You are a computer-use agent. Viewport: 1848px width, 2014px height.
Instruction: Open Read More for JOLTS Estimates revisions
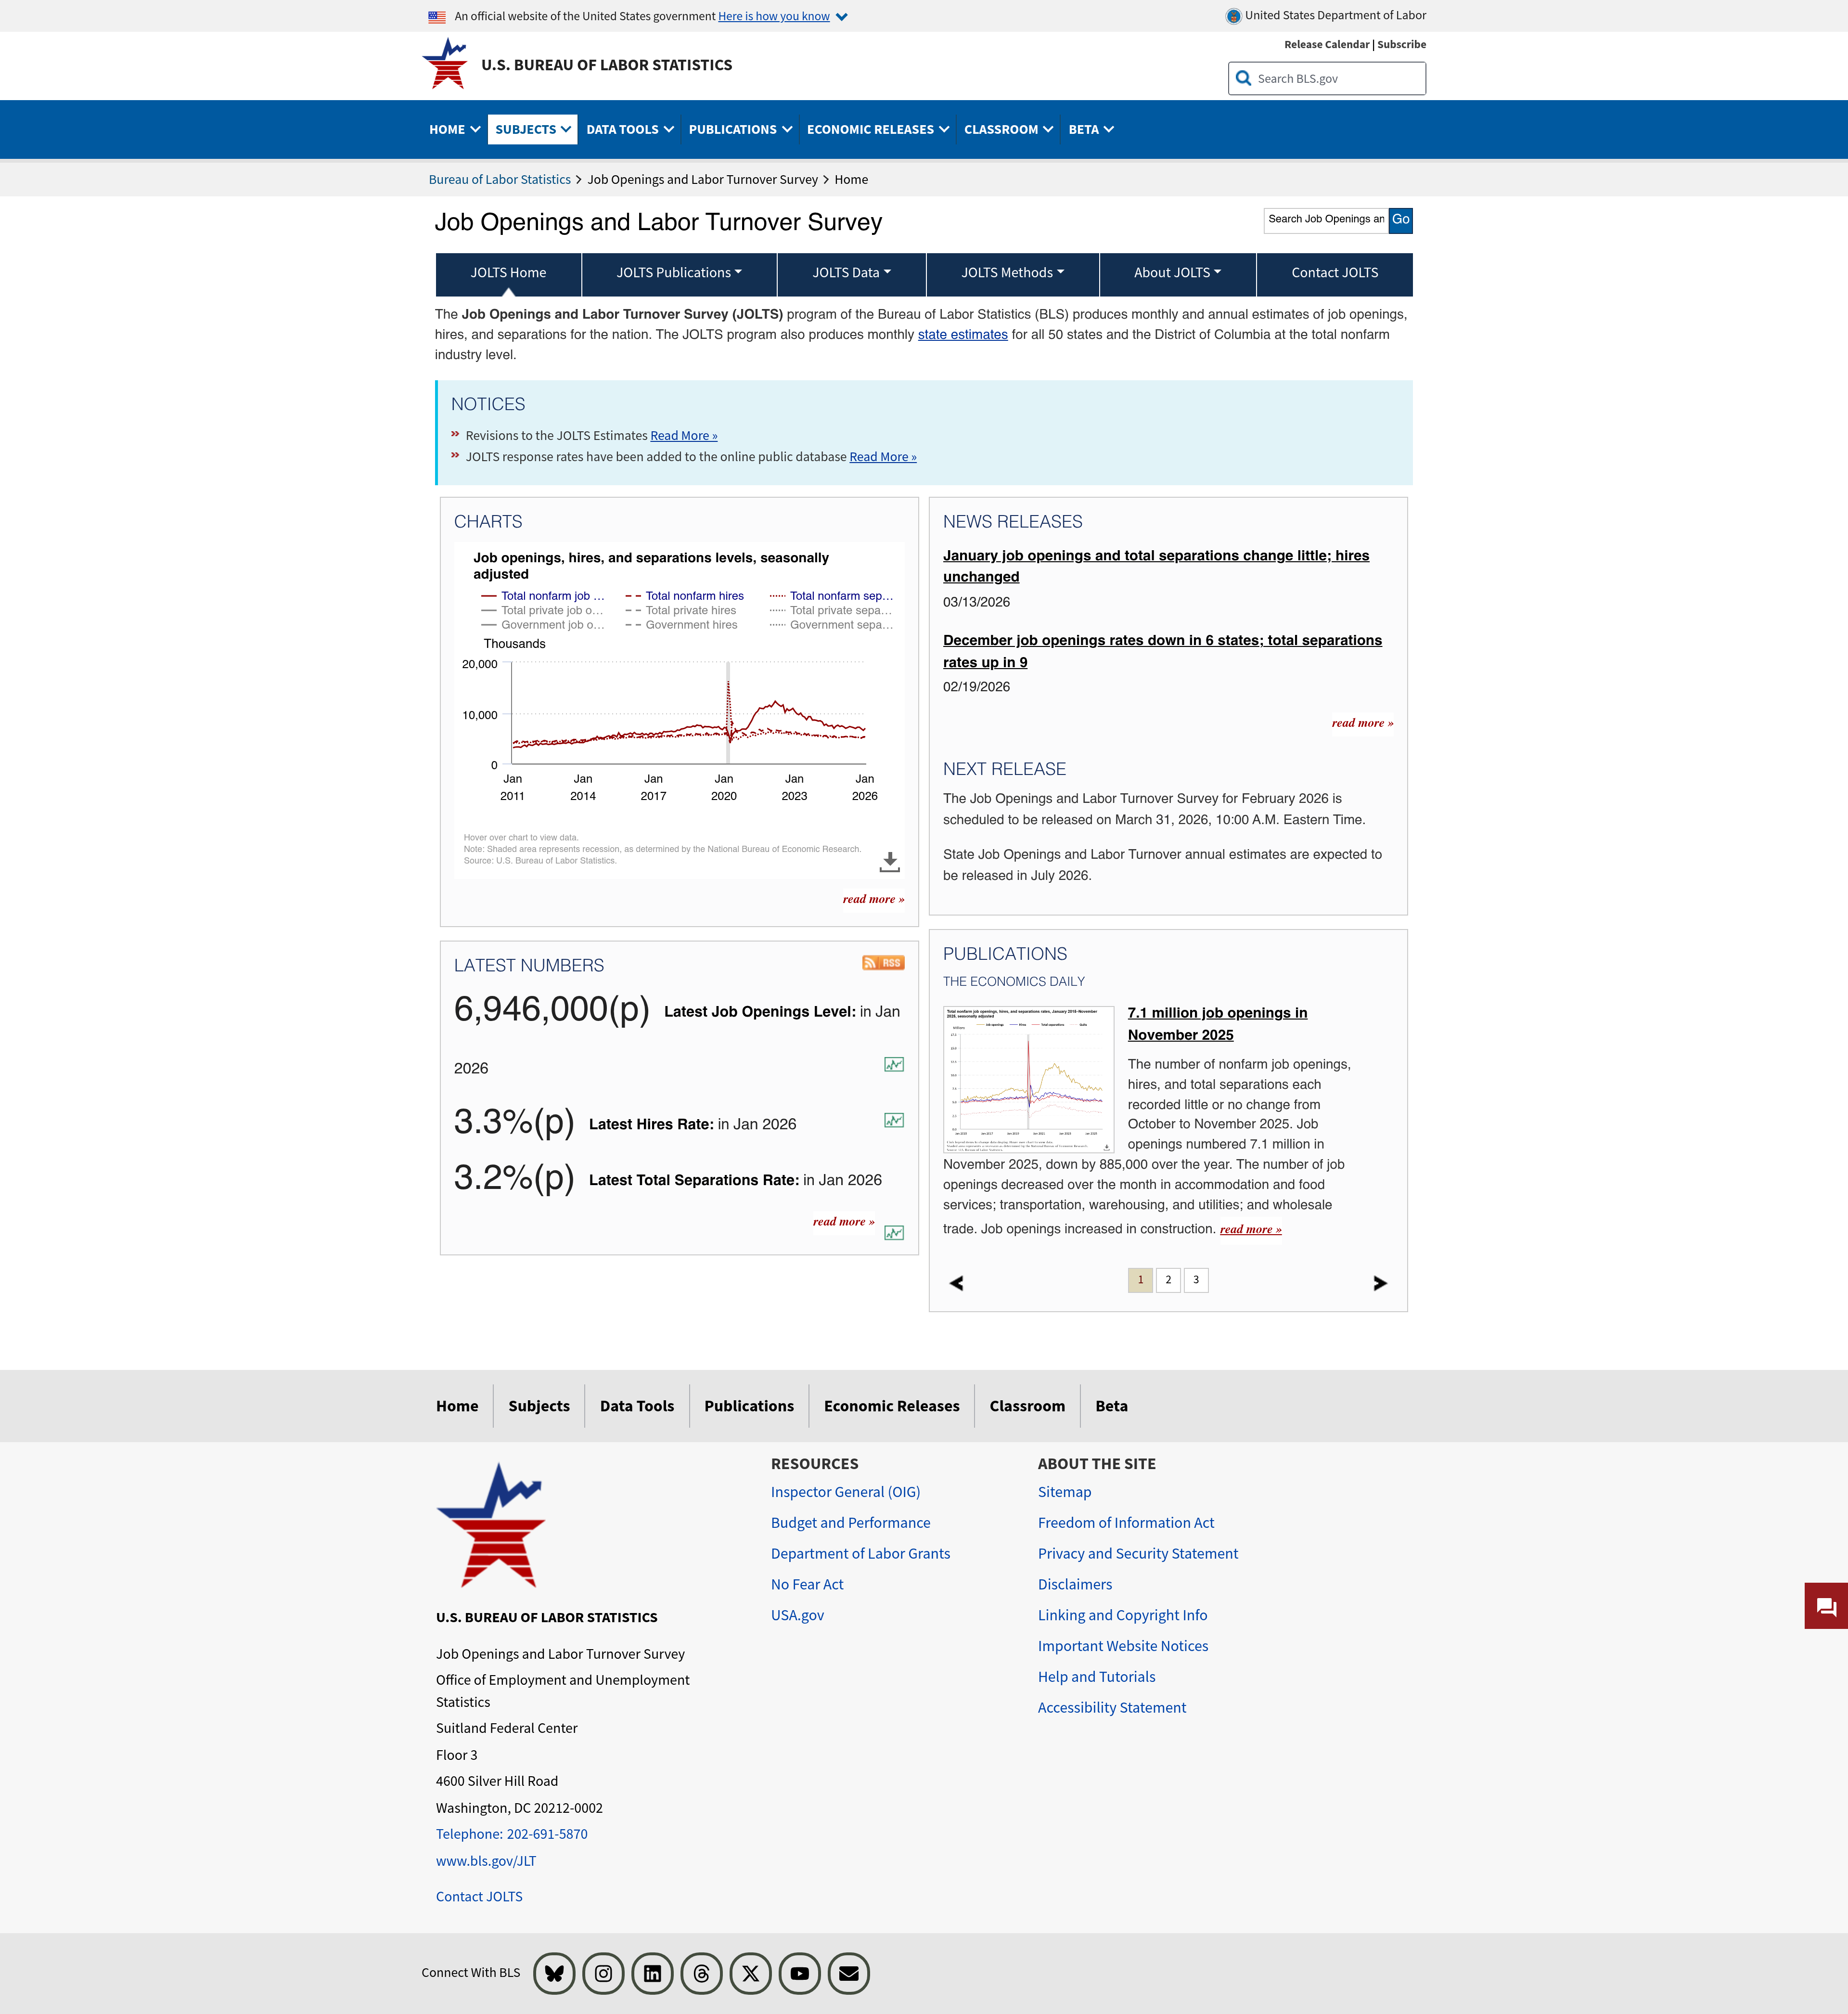pos(684,436)
